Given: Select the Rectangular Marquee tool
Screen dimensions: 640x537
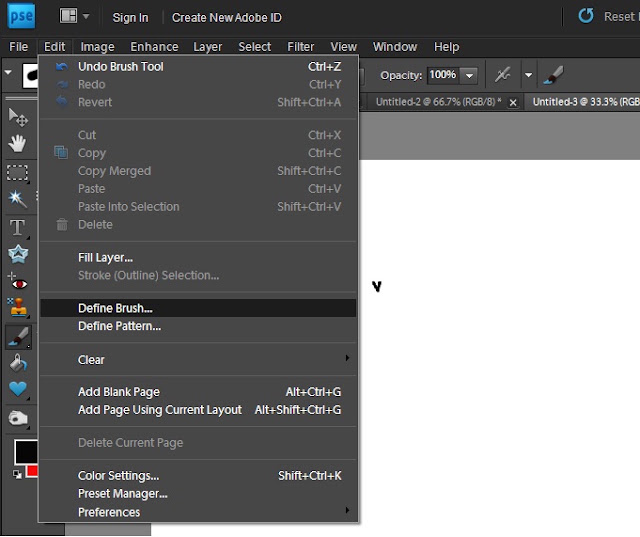Looking at the screenshot, I should (18, 173).
